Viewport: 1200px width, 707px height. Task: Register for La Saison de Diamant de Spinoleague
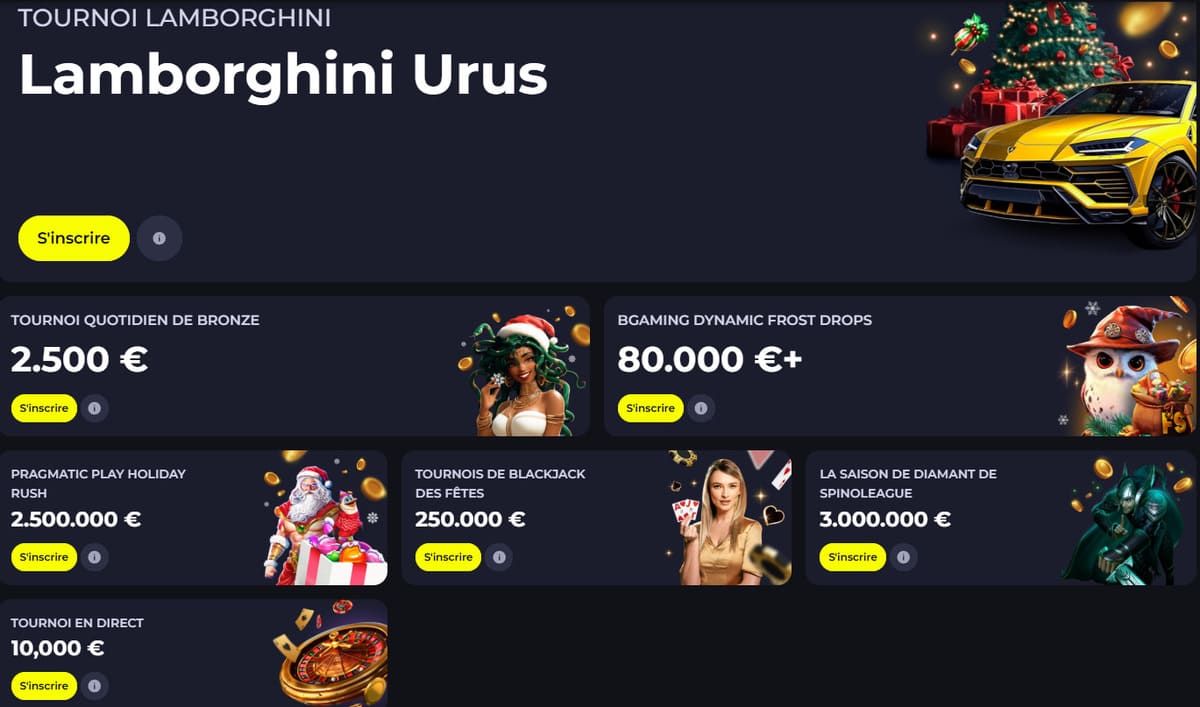[852, 557]
